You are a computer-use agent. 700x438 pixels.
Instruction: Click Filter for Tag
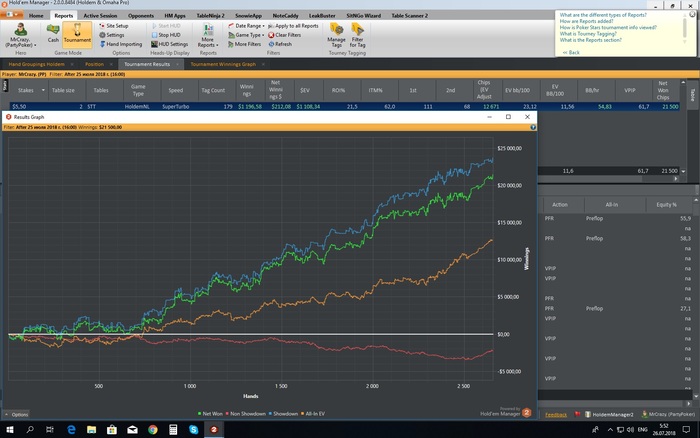pos(358,35)
